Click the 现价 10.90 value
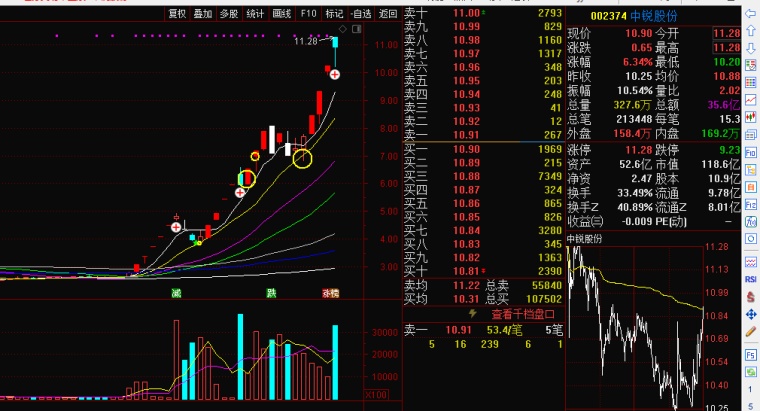The width and height of the screenshot is (760, 411). coord(638,33)
